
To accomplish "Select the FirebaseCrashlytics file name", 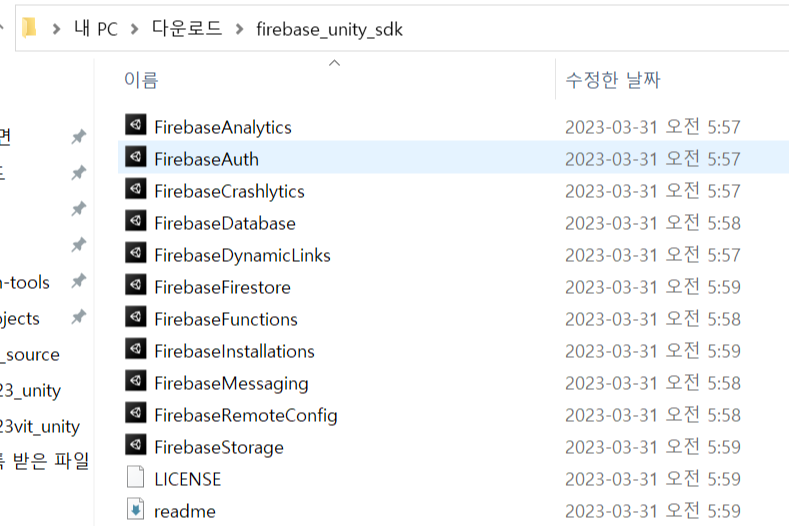I will pyautogui.click(x=229, y=191).
